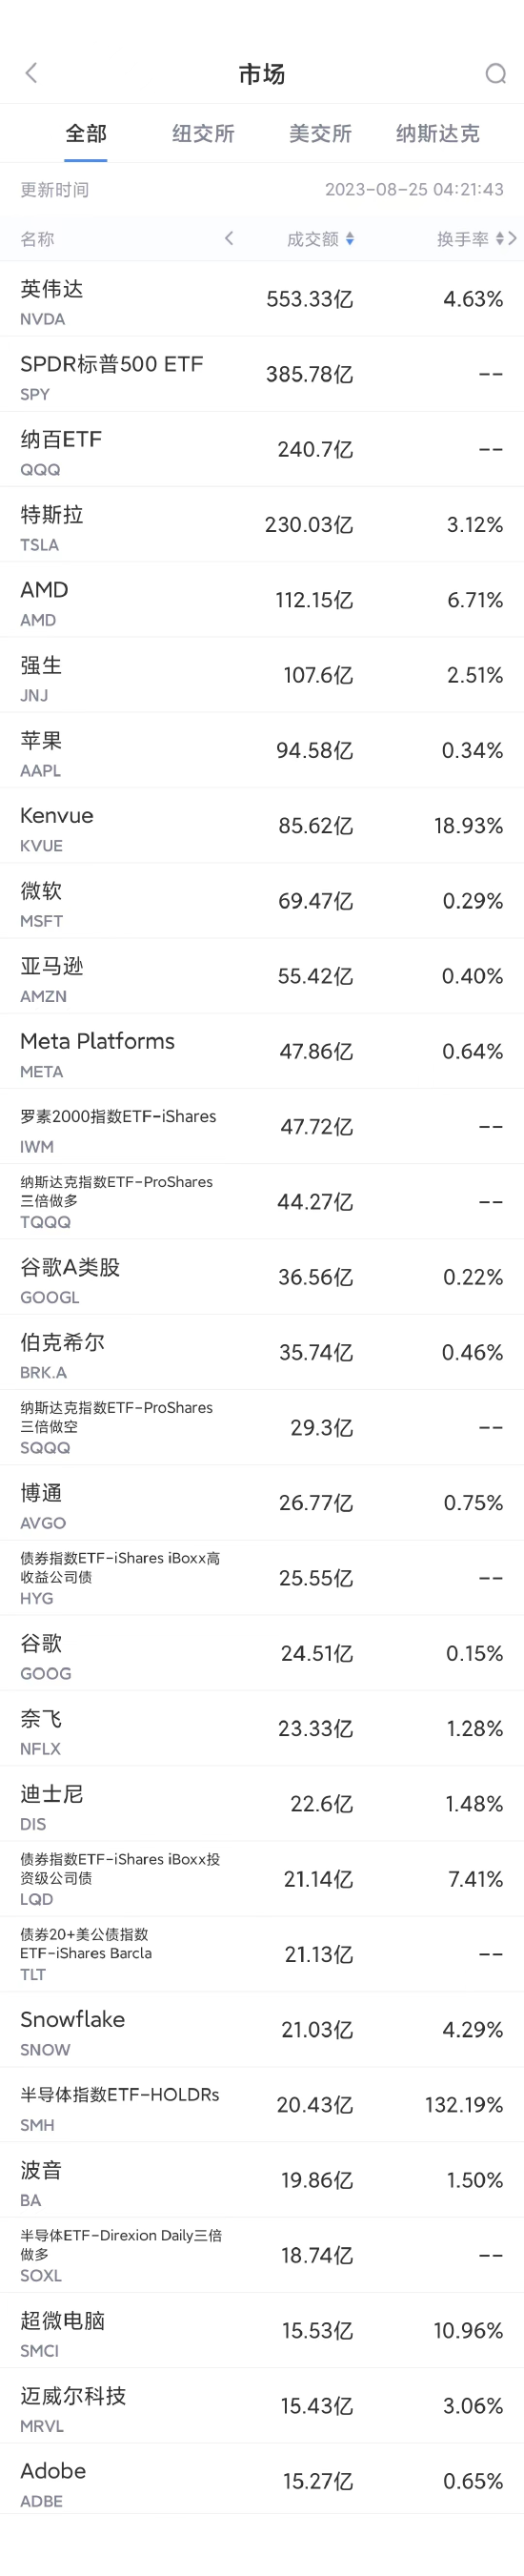Click right chevron after 换手率 header
Image resolution: width=524 pixels, height=2576 pixels.
pos(512,238)
